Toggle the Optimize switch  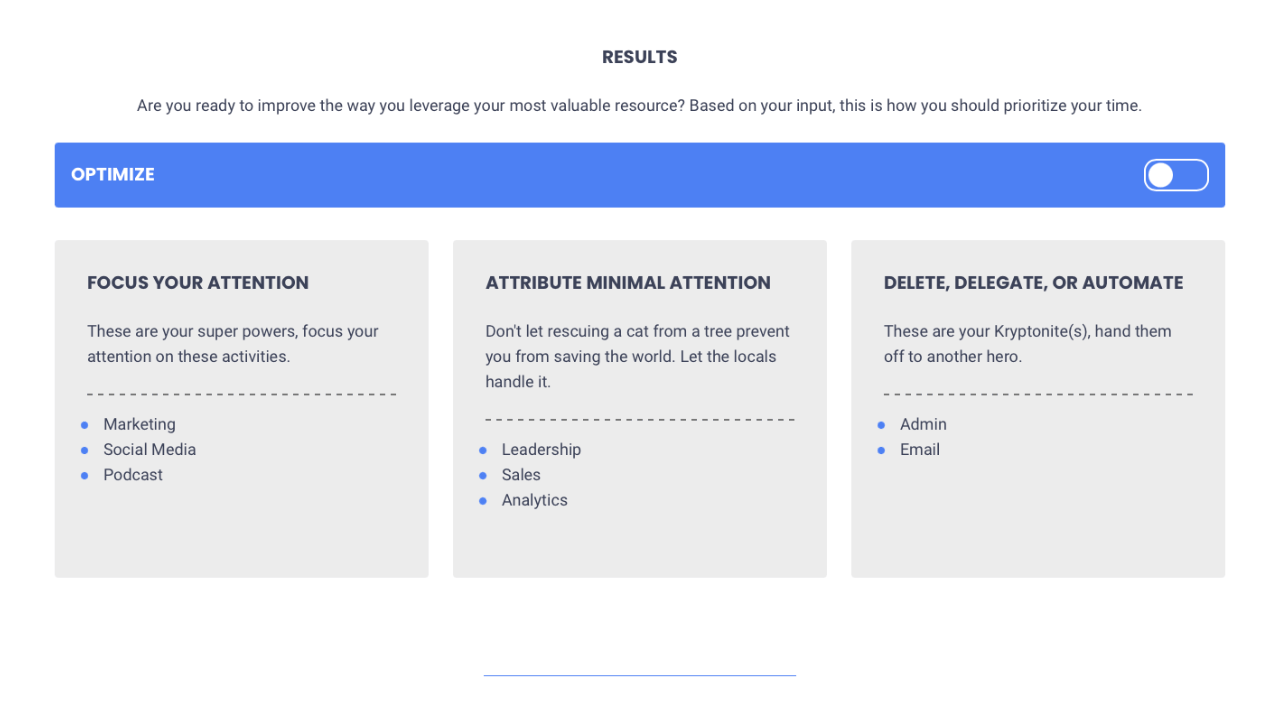point(1176,175)
